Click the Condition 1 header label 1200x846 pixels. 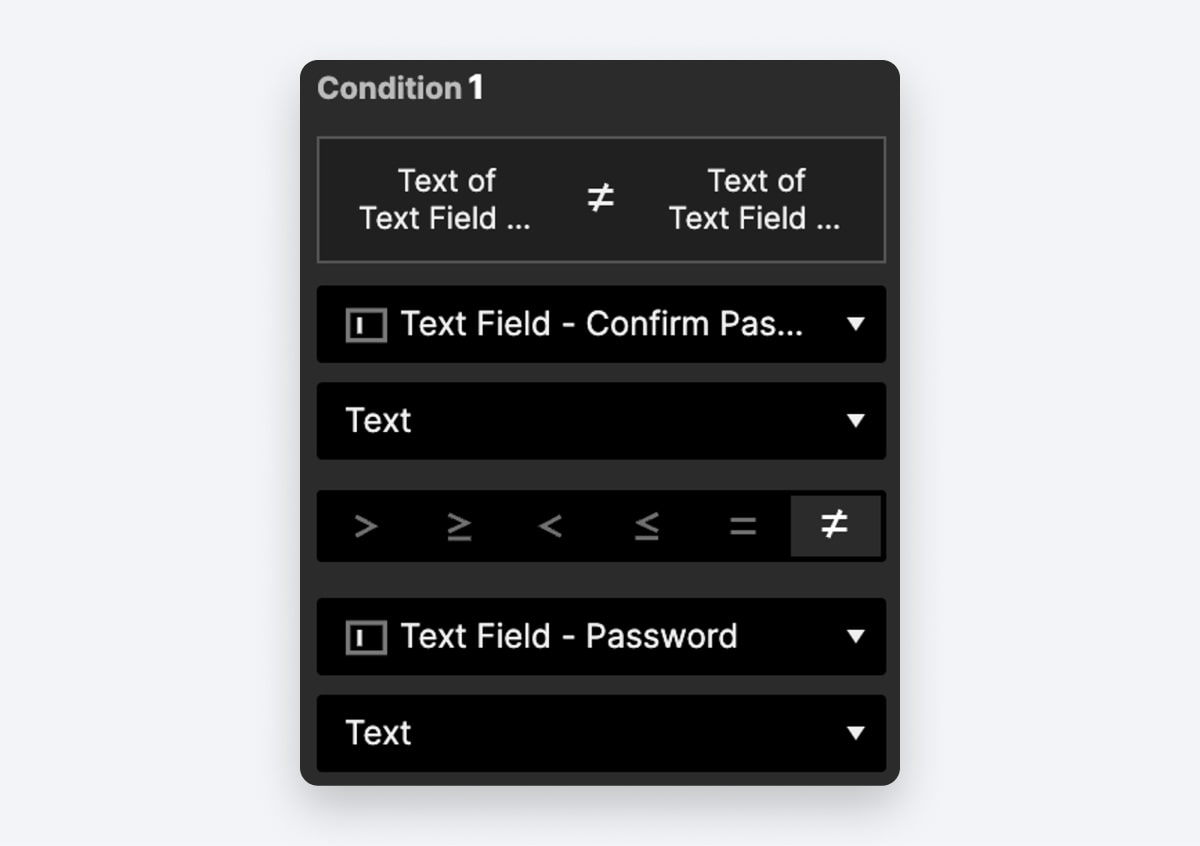coord(399,88)
